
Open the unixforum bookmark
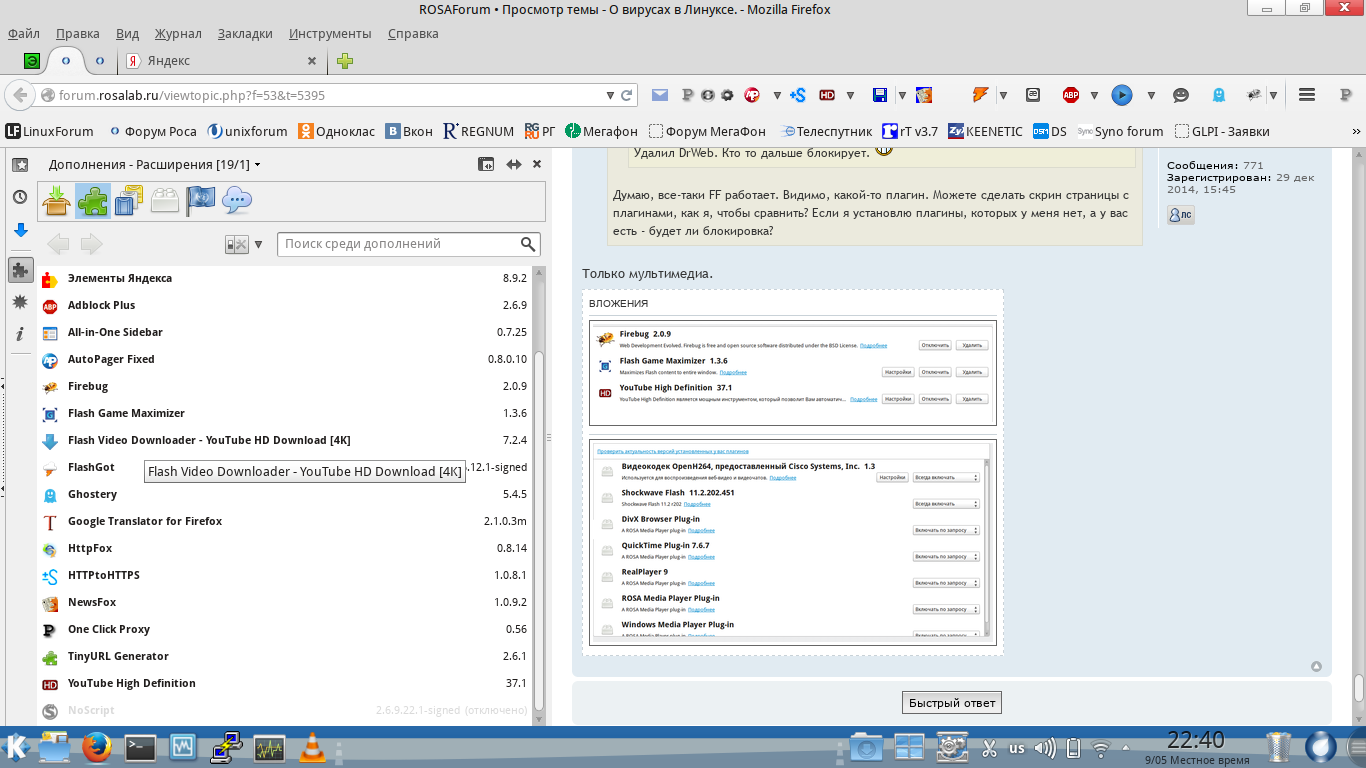248,131
